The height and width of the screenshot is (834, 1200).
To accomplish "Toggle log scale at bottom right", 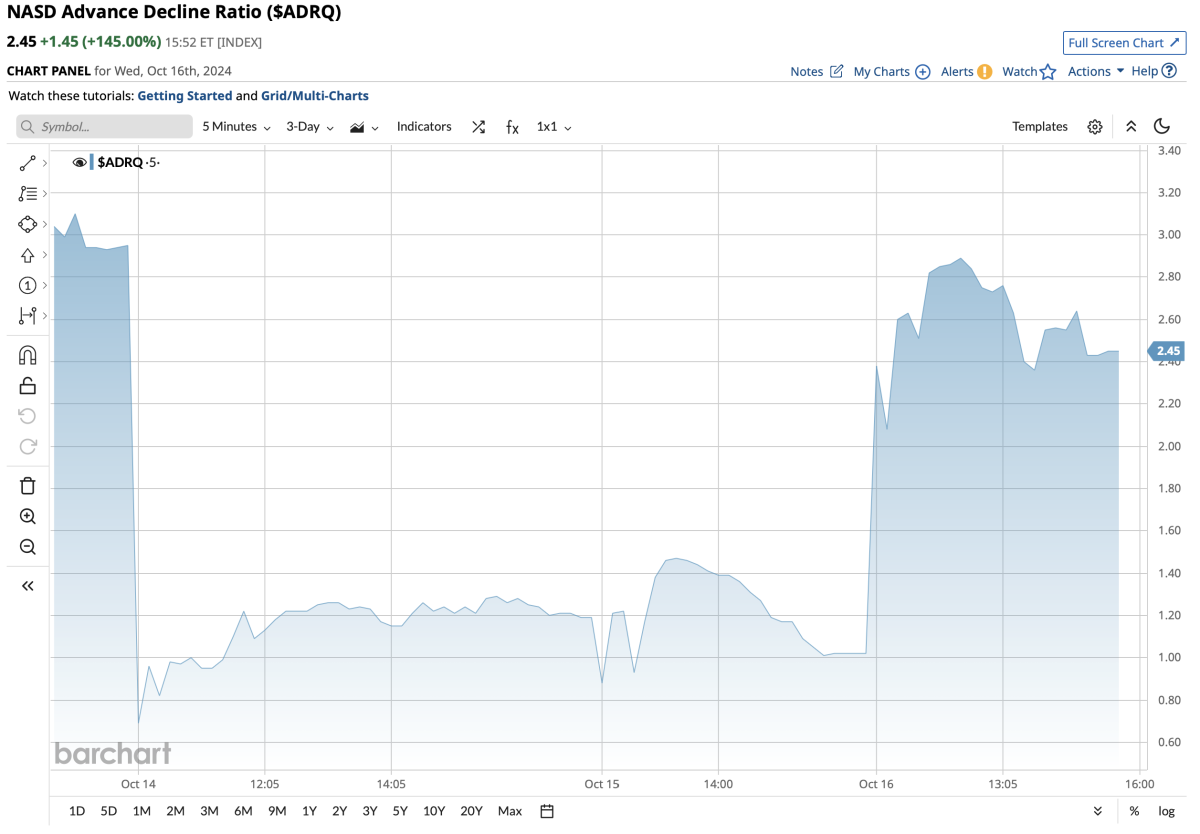I will tap(1166, 811).
